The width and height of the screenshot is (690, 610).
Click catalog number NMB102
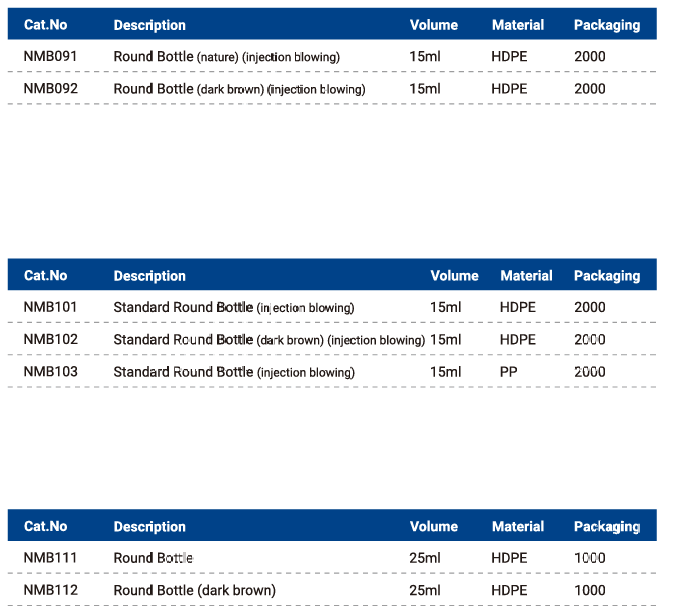(x=51, y=339)
